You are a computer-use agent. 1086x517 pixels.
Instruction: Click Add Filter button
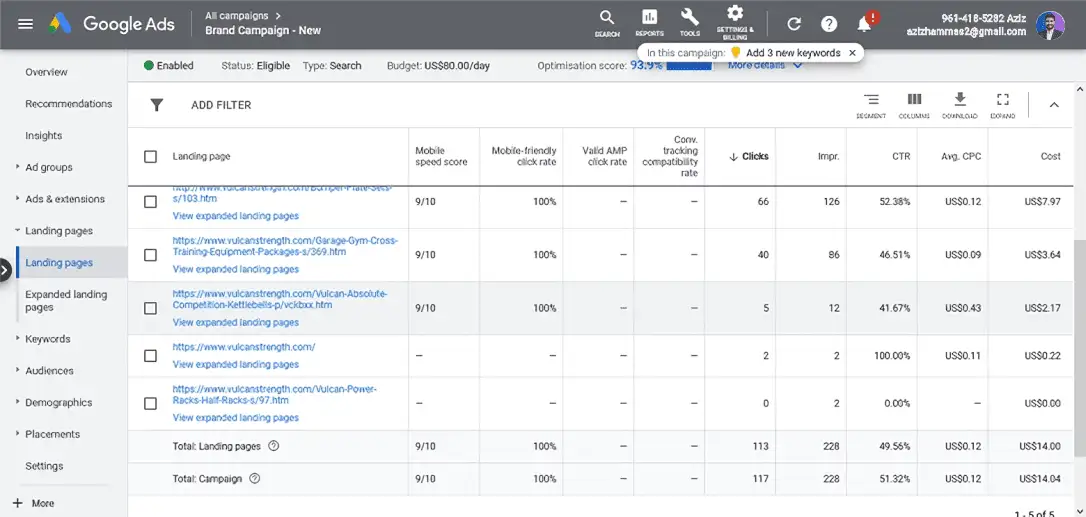pos(221,105)
